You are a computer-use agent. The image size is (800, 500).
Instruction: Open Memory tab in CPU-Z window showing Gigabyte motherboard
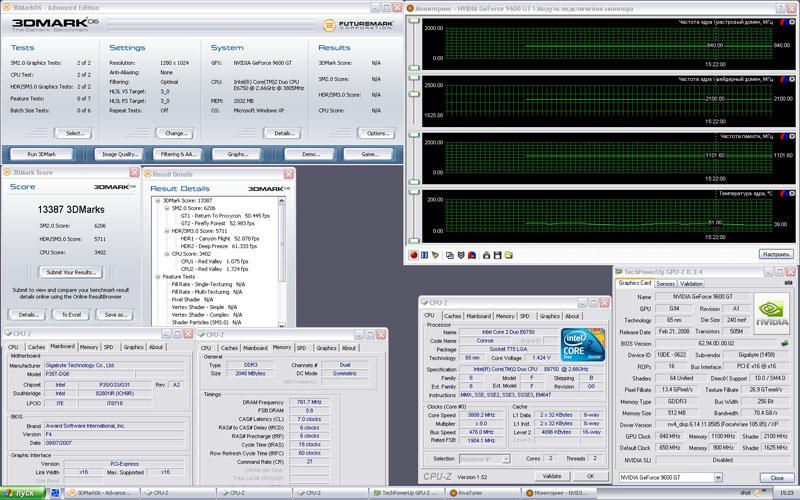pos(88,347)
